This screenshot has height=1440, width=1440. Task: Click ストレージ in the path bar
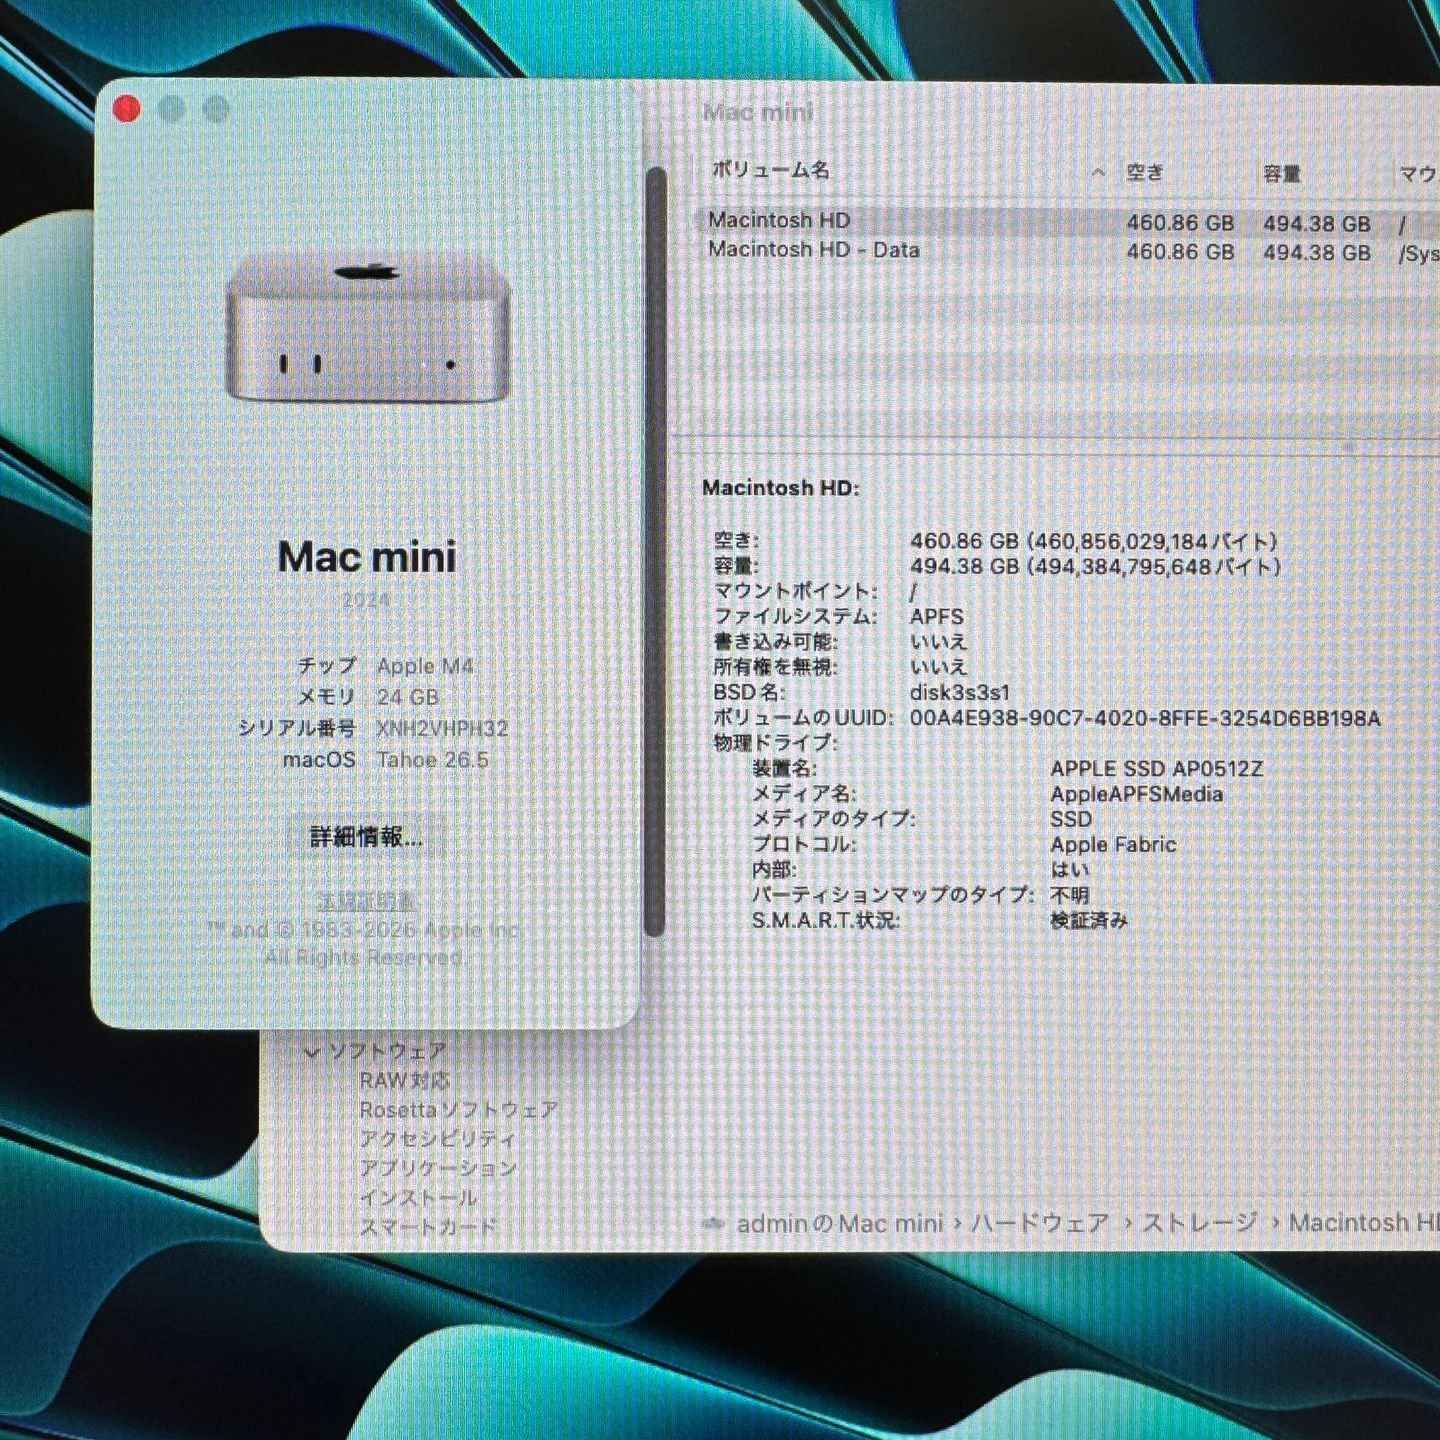(1199, 1223)
